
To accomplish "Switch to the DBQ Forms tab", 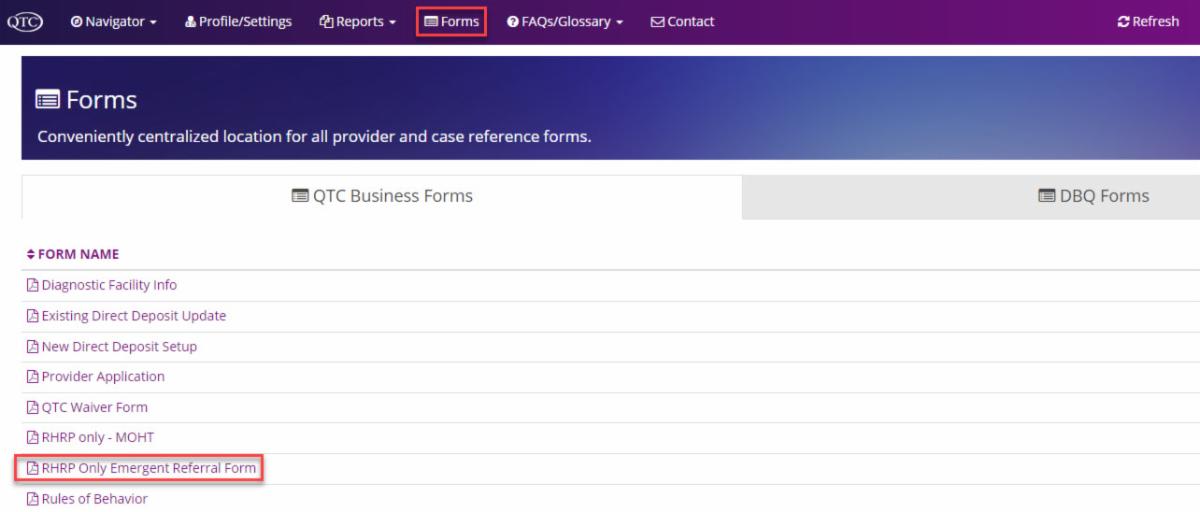I will click(1093, 196).
